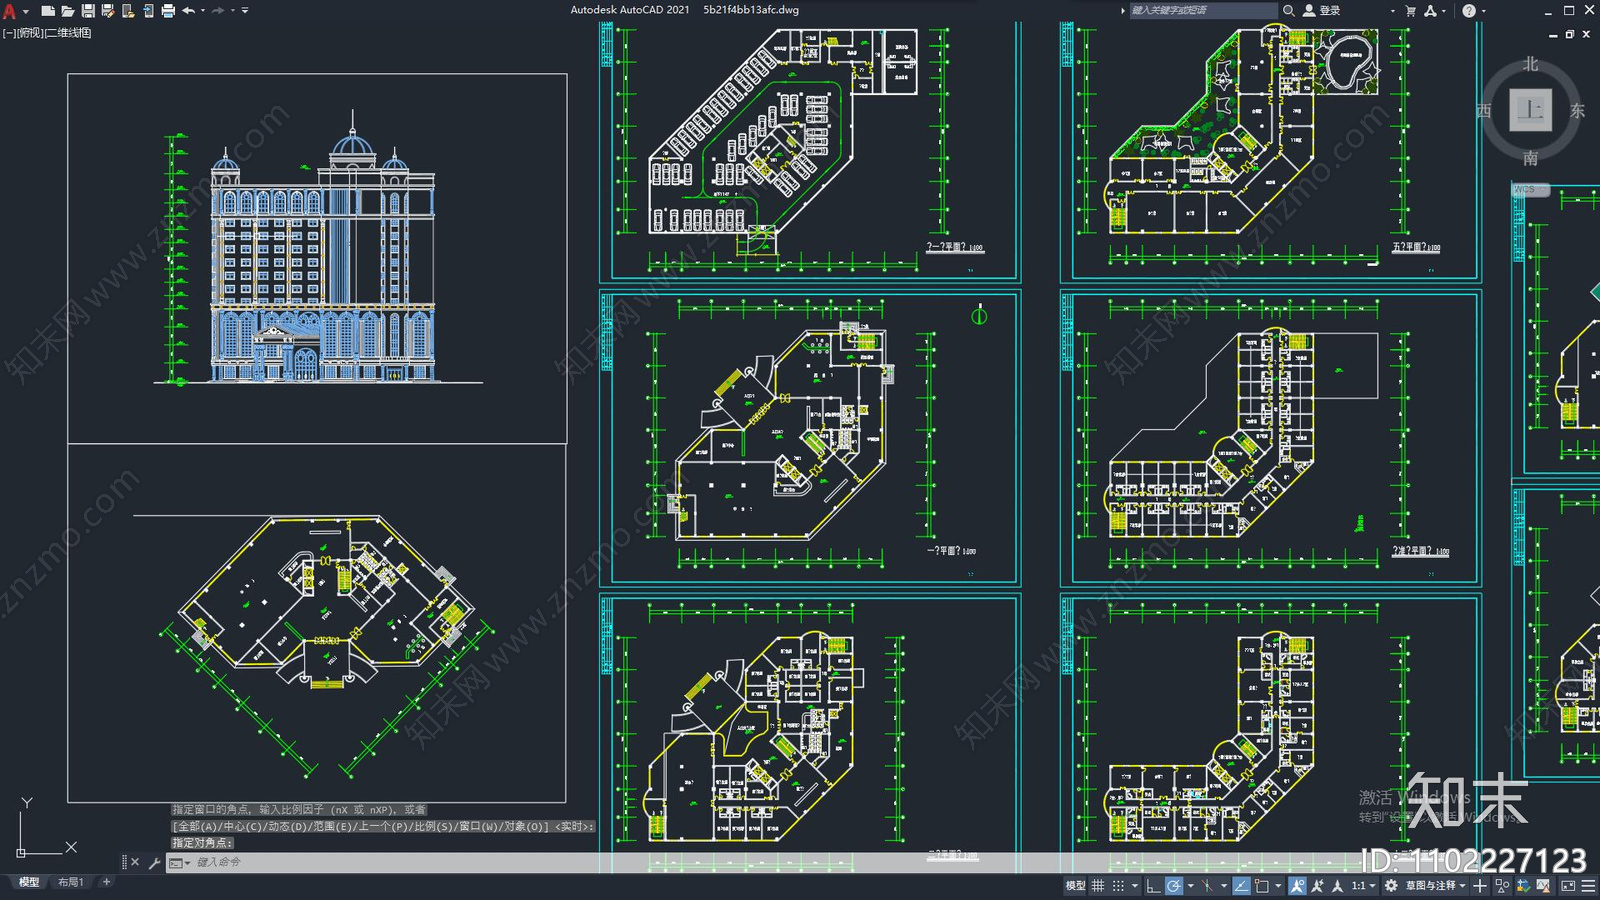The image size is (1600, 900).
Task: Open the Autodesk App Store cart
Action: click(x=1410, y=11)
